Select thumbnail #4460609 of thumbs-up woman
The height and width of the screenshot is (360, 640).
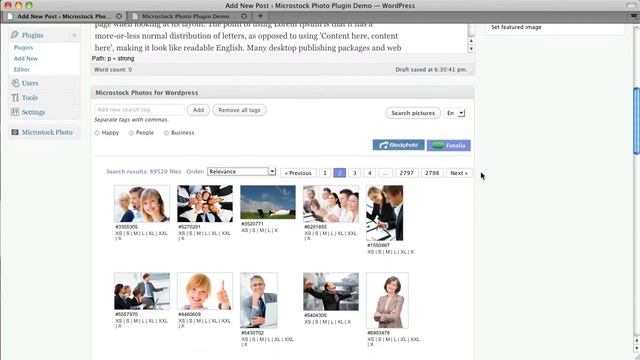coord(205,291)
